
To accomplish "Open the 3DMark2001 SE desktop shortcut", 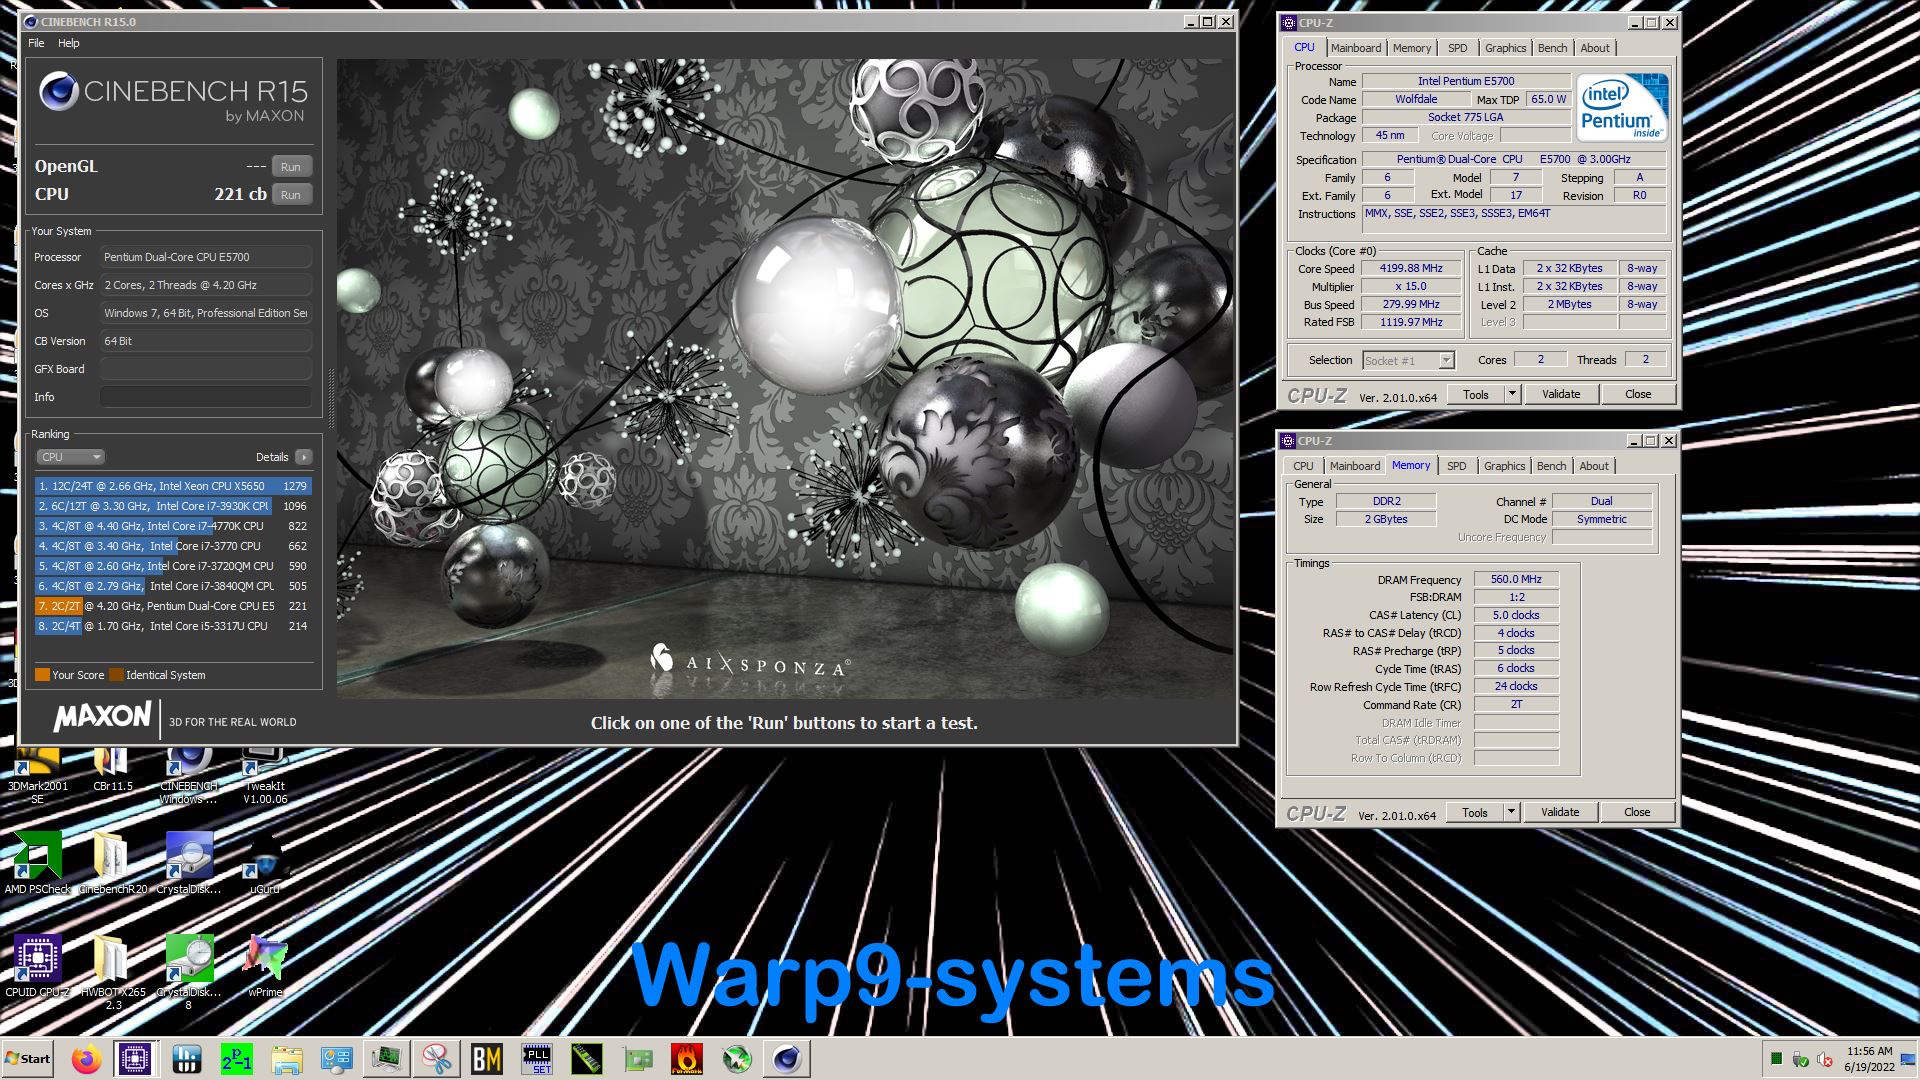I will click(38, 775).
